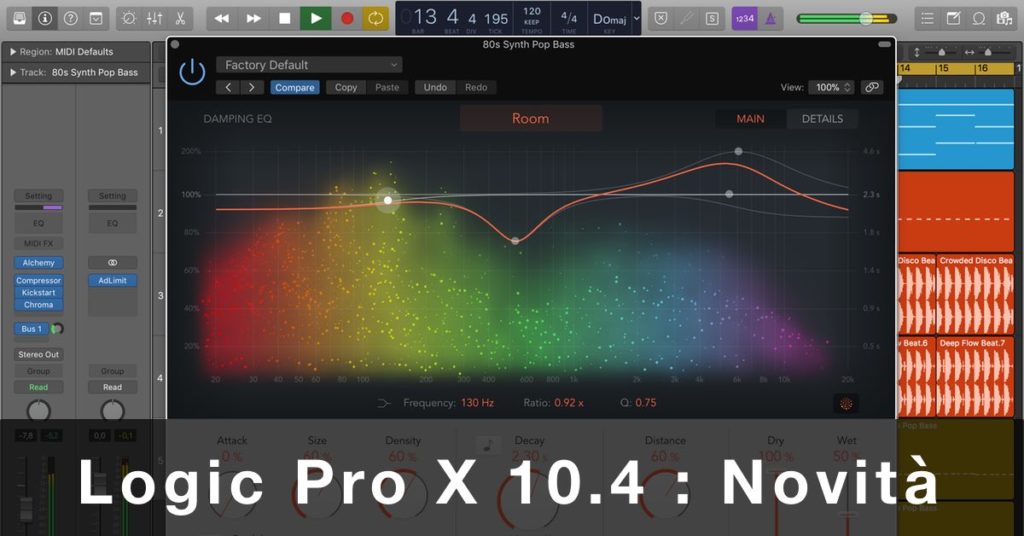
Task: Expand the Track: 80s Synth Pop Bass triangle
Action: [13, 72]
